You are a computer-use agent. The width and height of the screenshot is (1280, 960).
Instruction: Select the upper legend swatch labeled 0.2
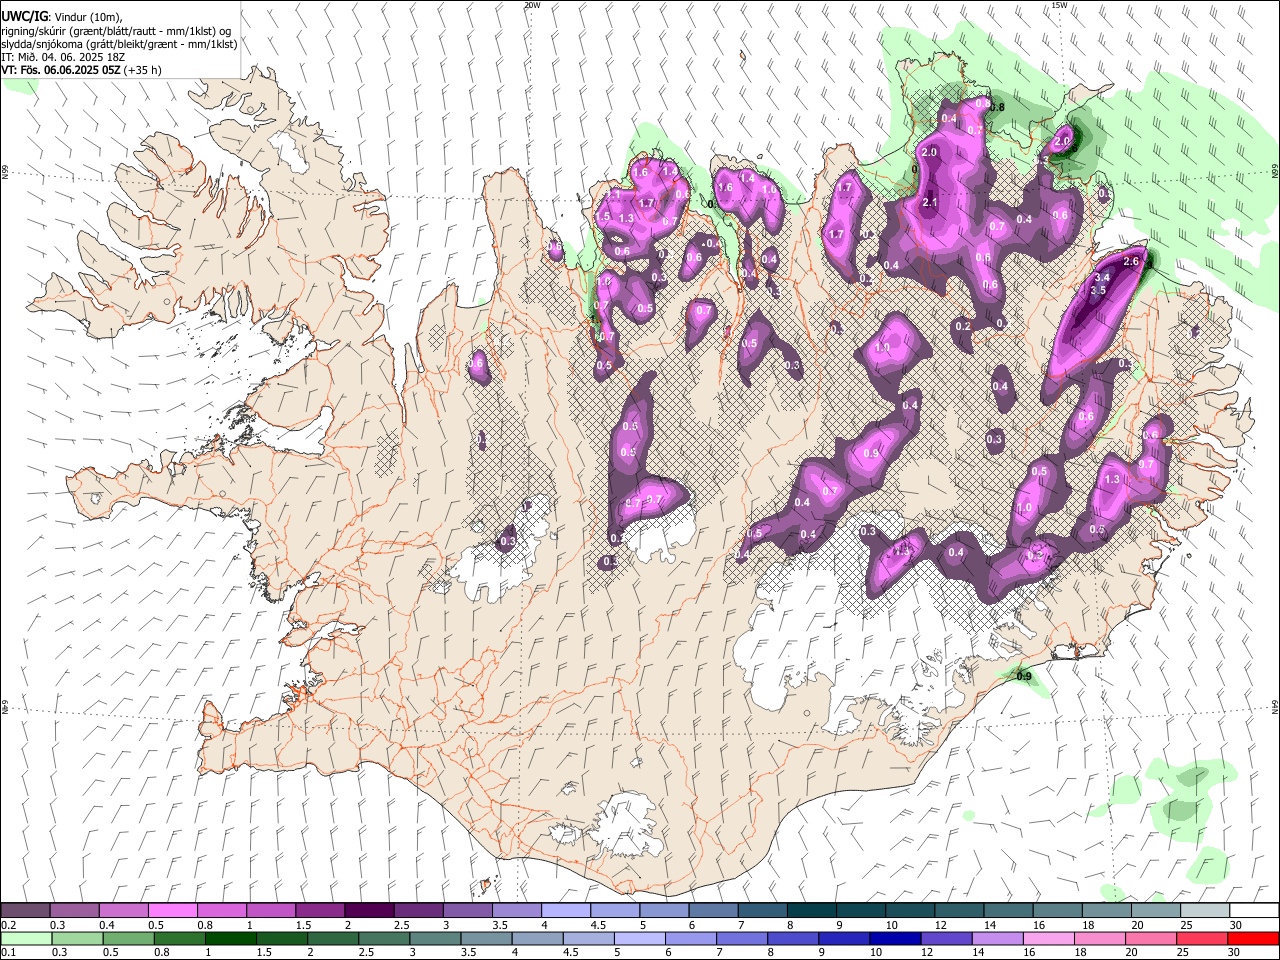[x=25, y=911]
